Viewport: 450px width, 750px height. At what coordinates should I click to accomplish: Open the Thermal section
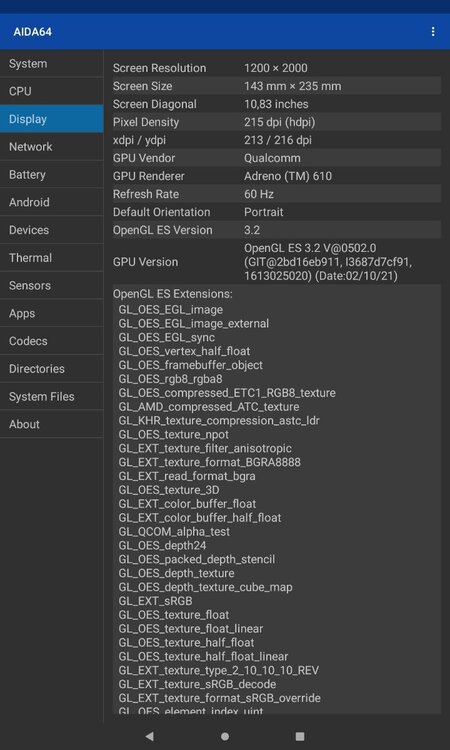[x=52, y=258]
